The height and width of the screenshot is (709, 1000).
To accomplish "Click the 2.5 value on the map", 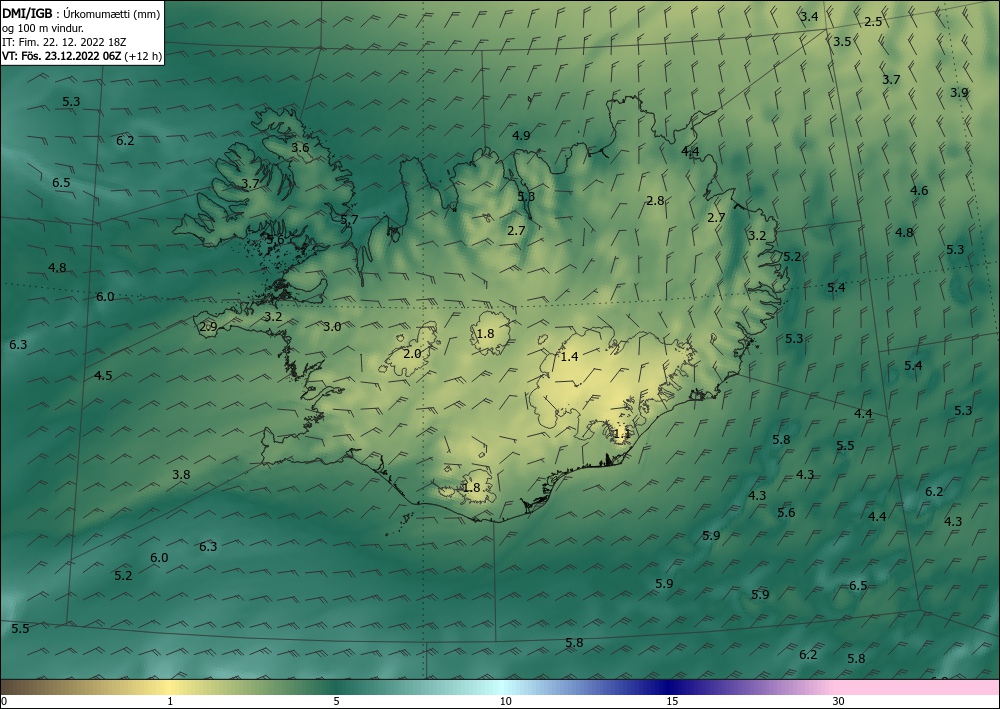I will pyautogui.click(x=873, y=22).
